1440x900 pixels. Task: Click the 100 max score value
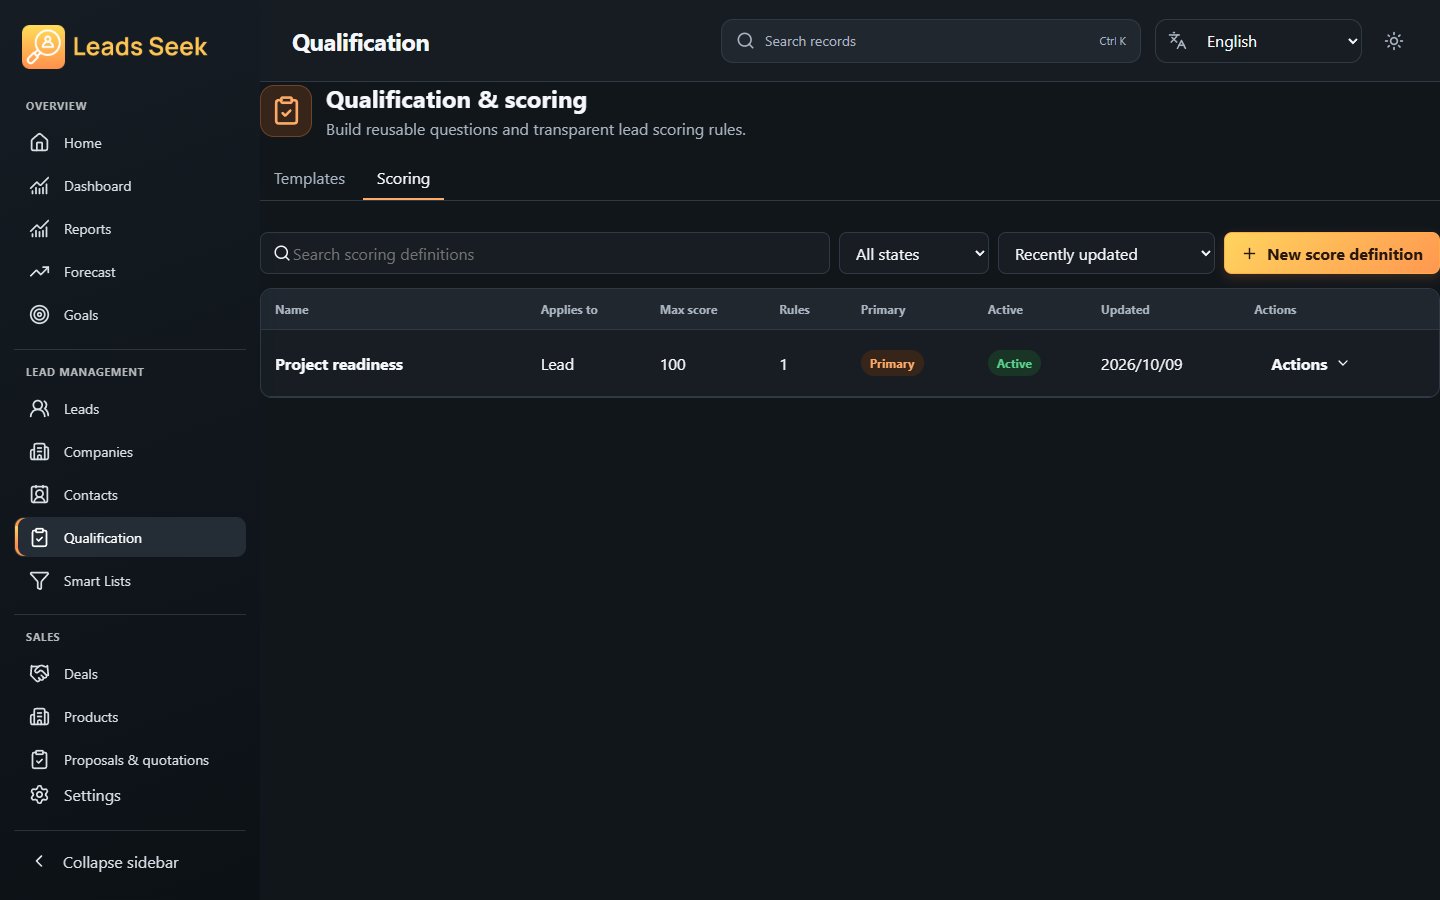(672, 365)
